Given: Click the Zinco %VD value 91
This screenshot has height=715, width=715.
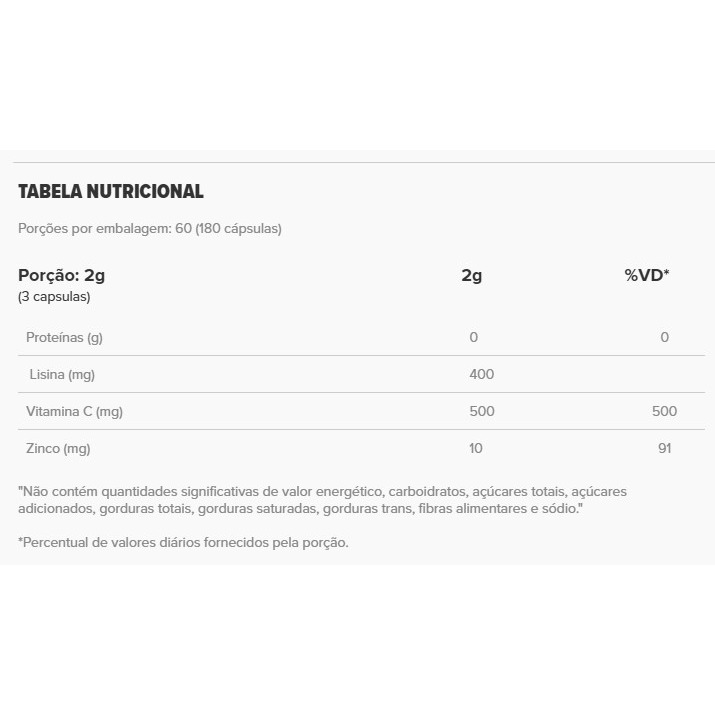Looking at the screenshot, I should pos(664,448).
